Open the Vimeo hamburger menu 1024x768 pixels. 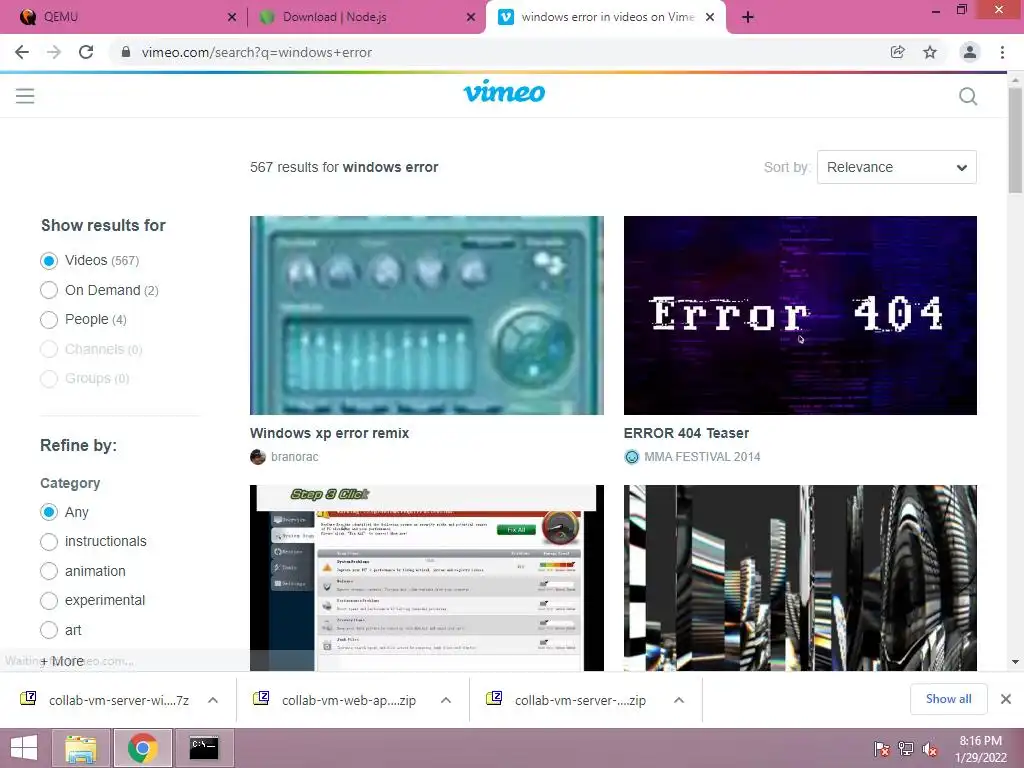pyautogui.click(x=25, y=96)
